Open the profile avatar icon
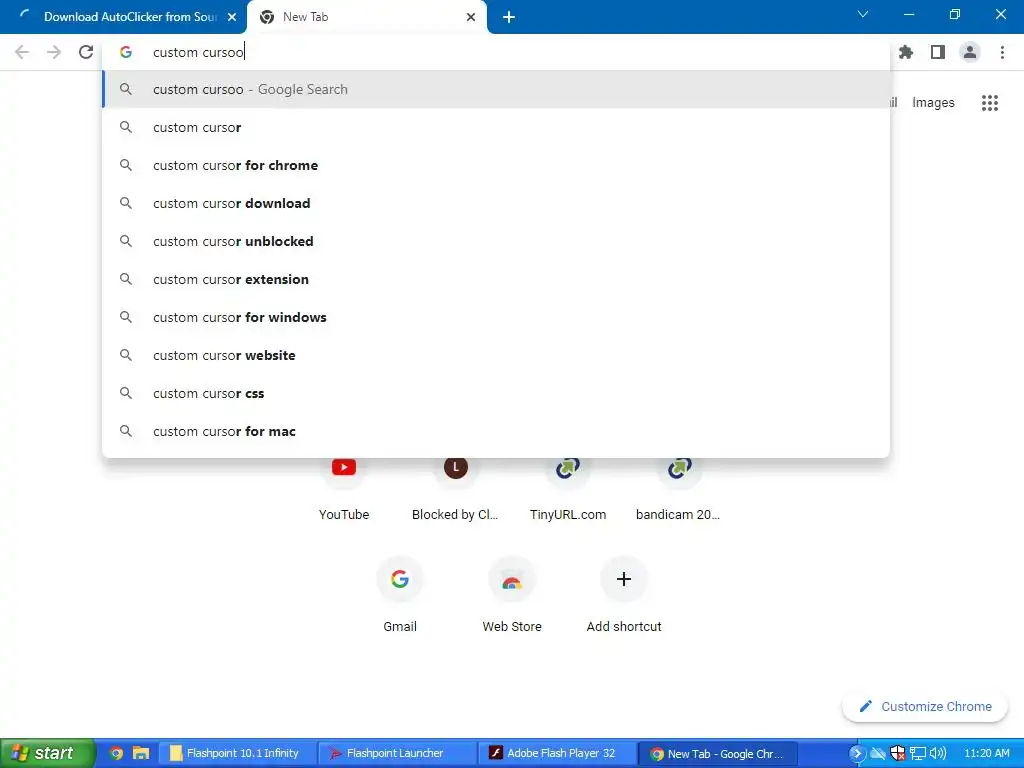The image size is (1024, 768). pyautogui.click(x=970, y=52)
